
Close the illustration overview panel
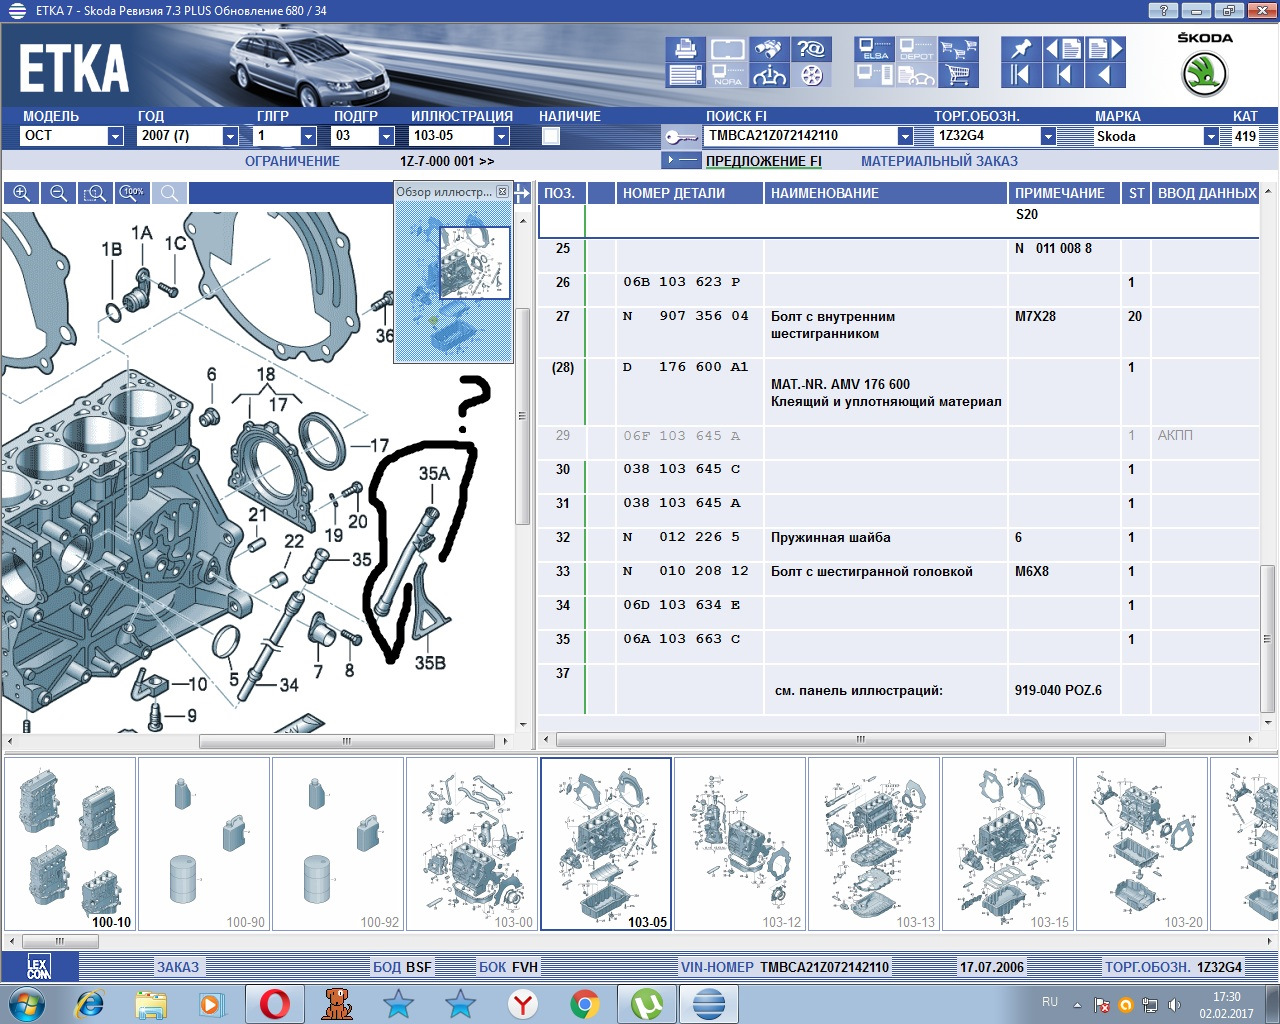click(503, 191)
